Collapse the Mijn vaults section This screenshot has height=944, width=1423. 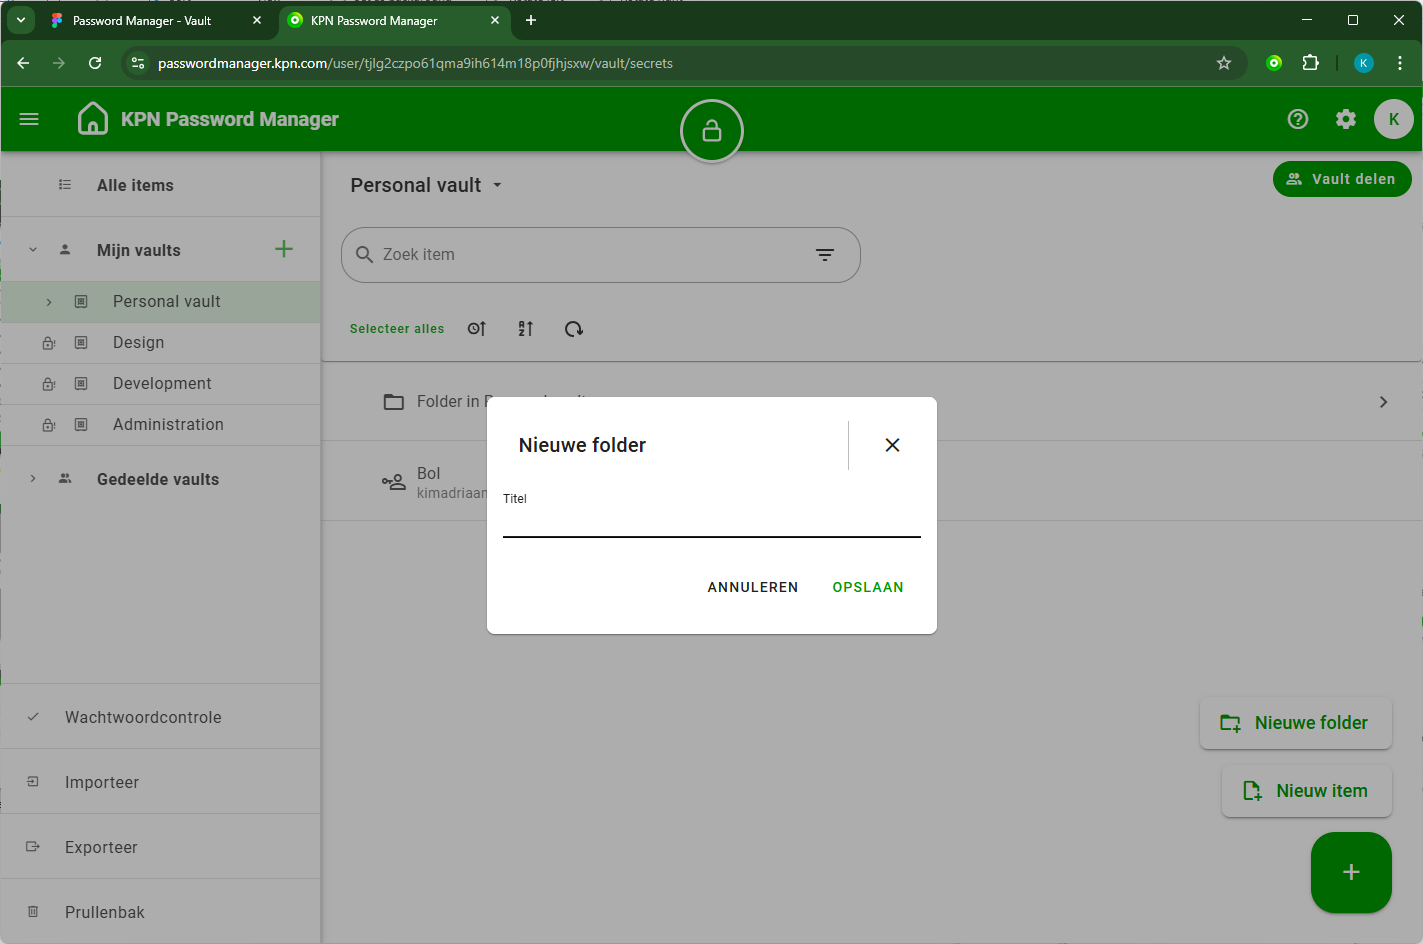33,250
